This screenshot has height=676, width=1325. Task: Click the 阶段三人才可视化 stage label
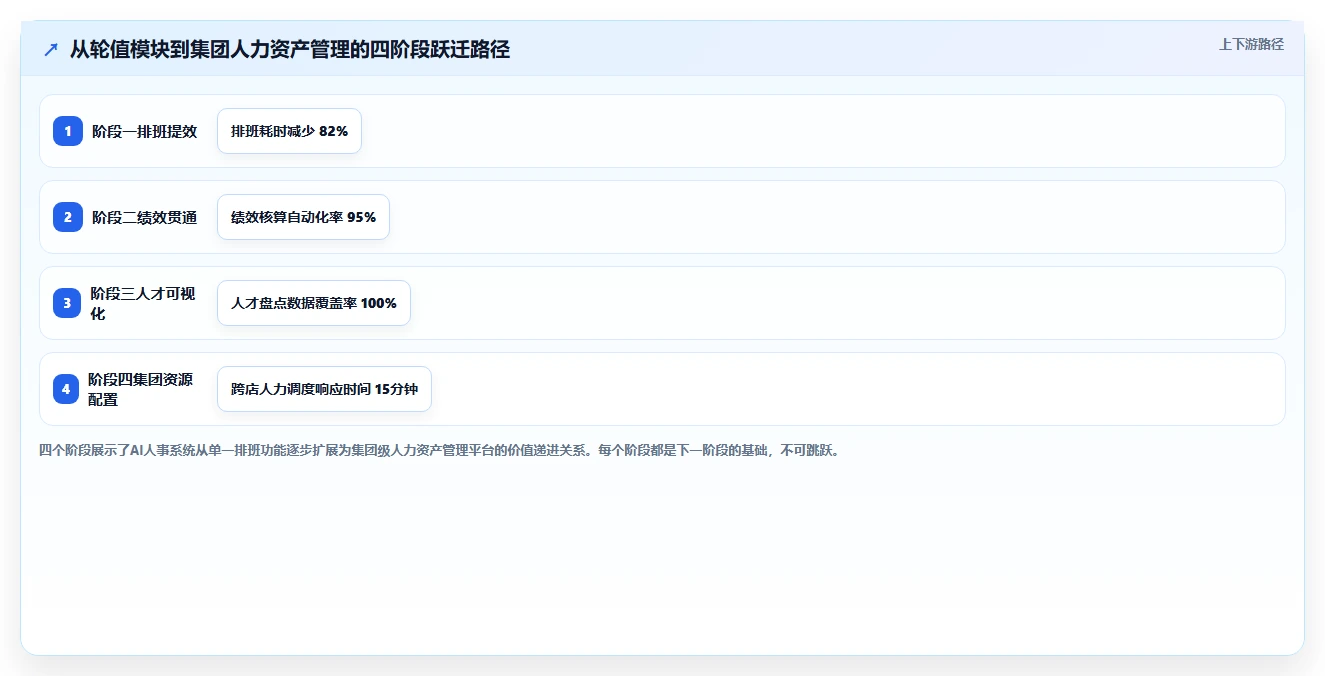[144, 303]
